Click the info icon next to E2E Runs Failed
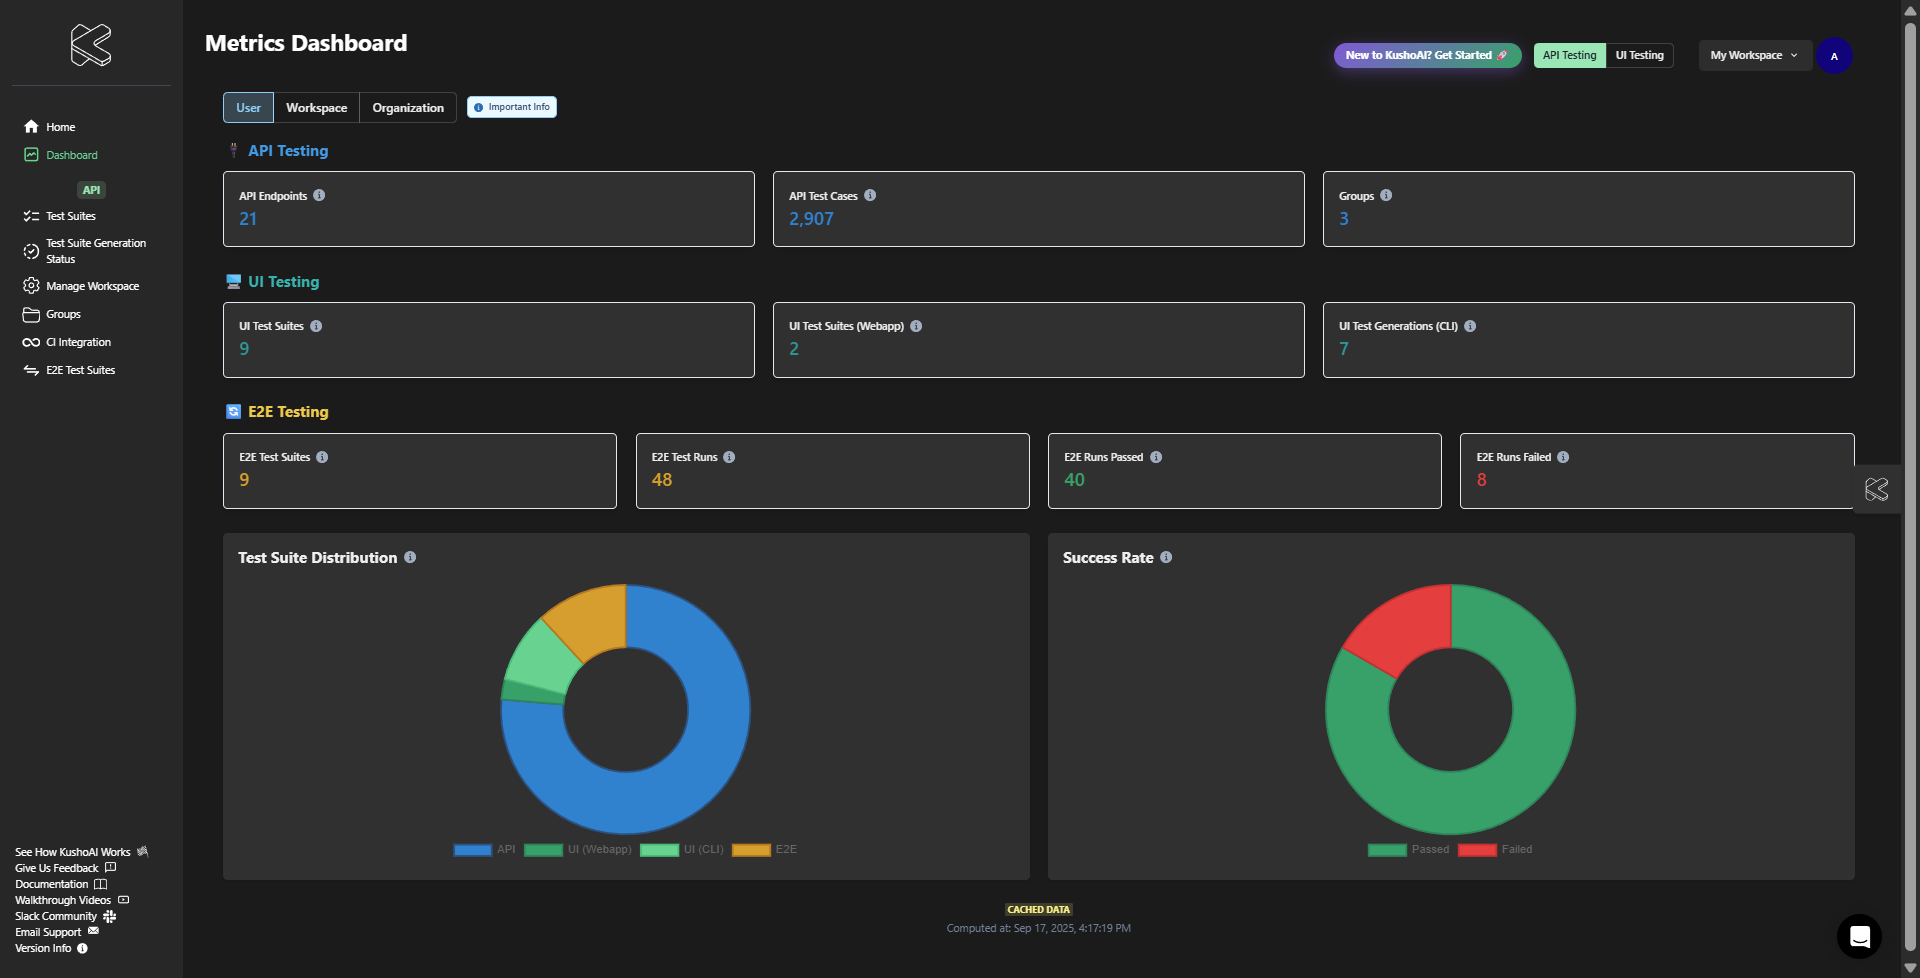 [1563, 457]
